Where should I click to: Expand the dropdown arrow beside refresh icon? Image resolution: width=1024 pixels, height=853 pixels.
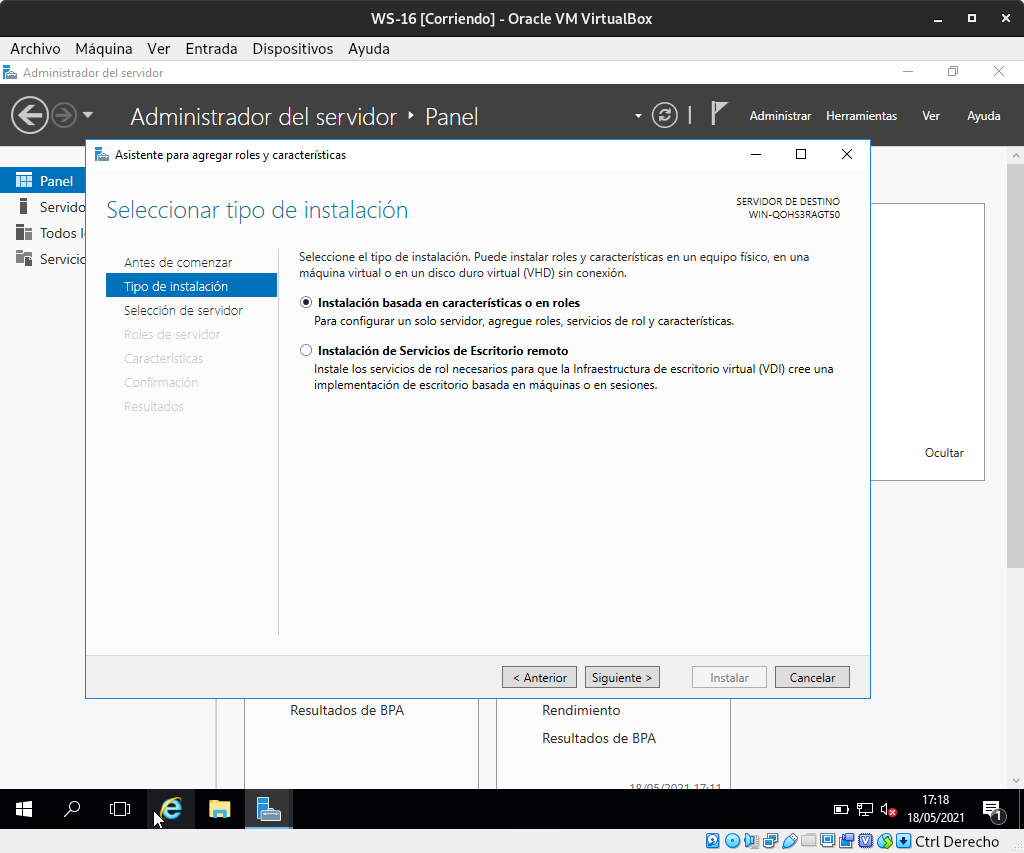pyautogui.click(x=638, y=116)
